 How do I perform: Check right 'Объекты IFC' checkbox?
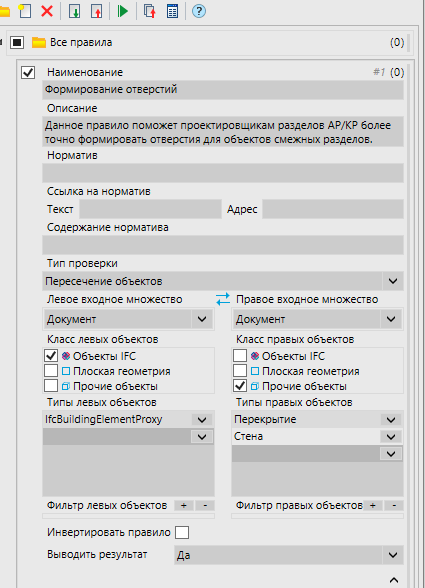tap(240, 356)
